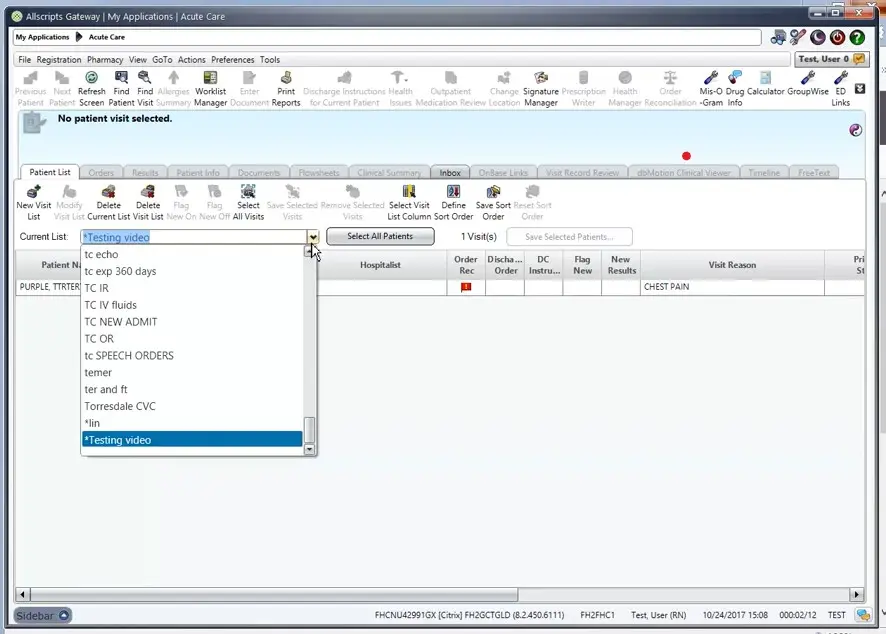Viewport: 886px width, 634px height.
Task: Launch the Worklist Manager
Action: point(210,86)
